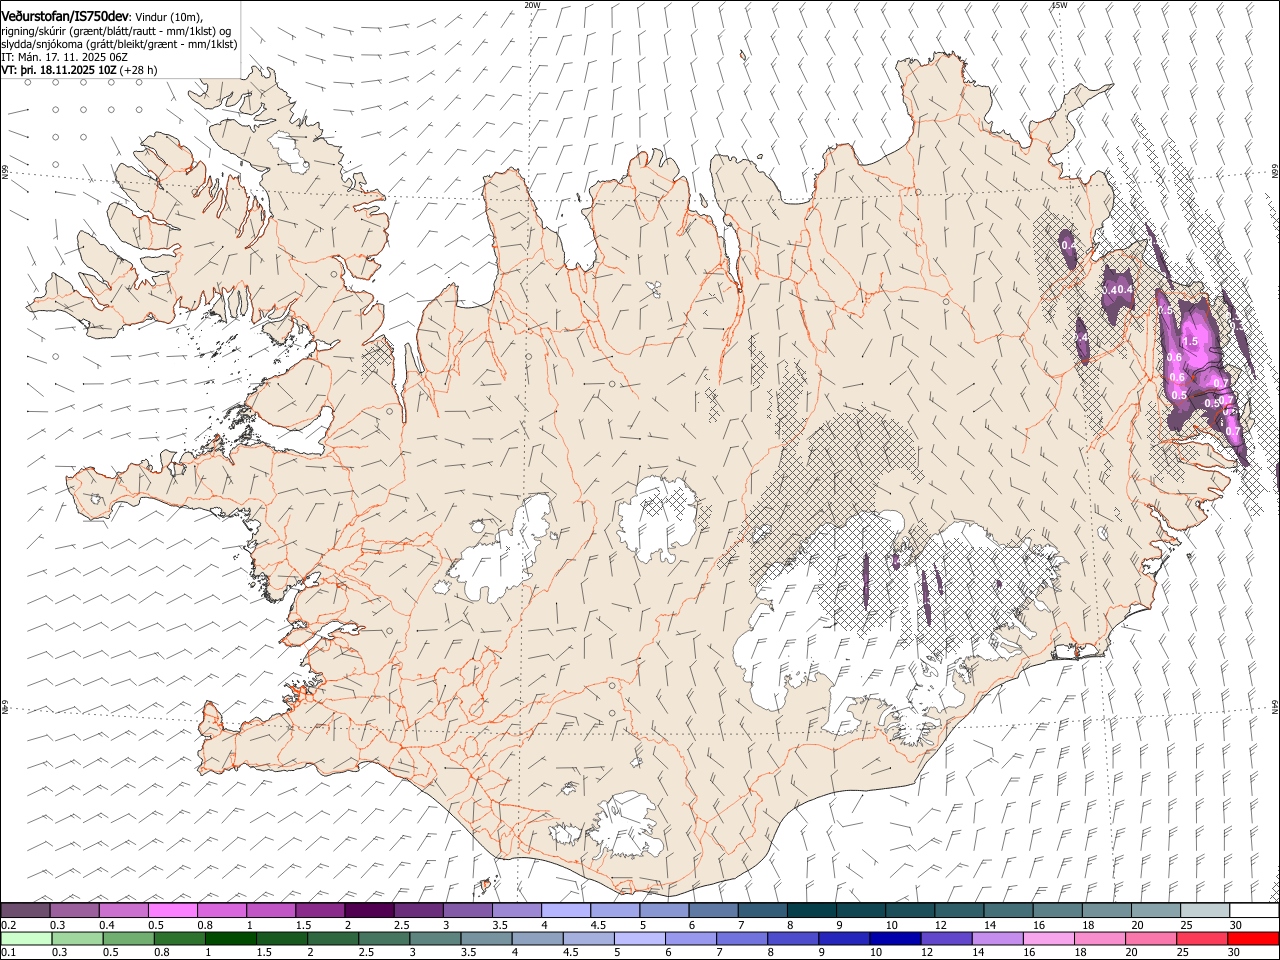Select the palest green swatch starting at 0.1

(x=26, y=938)
